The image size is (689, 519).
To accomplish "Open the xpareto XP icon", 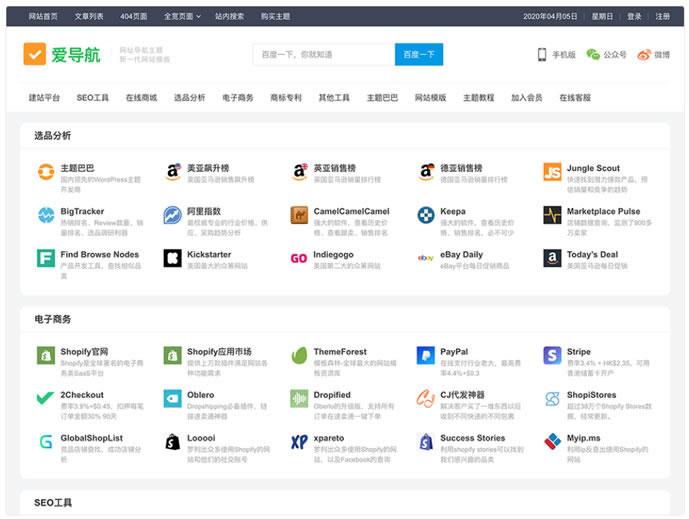I will (x=299, y=441).
